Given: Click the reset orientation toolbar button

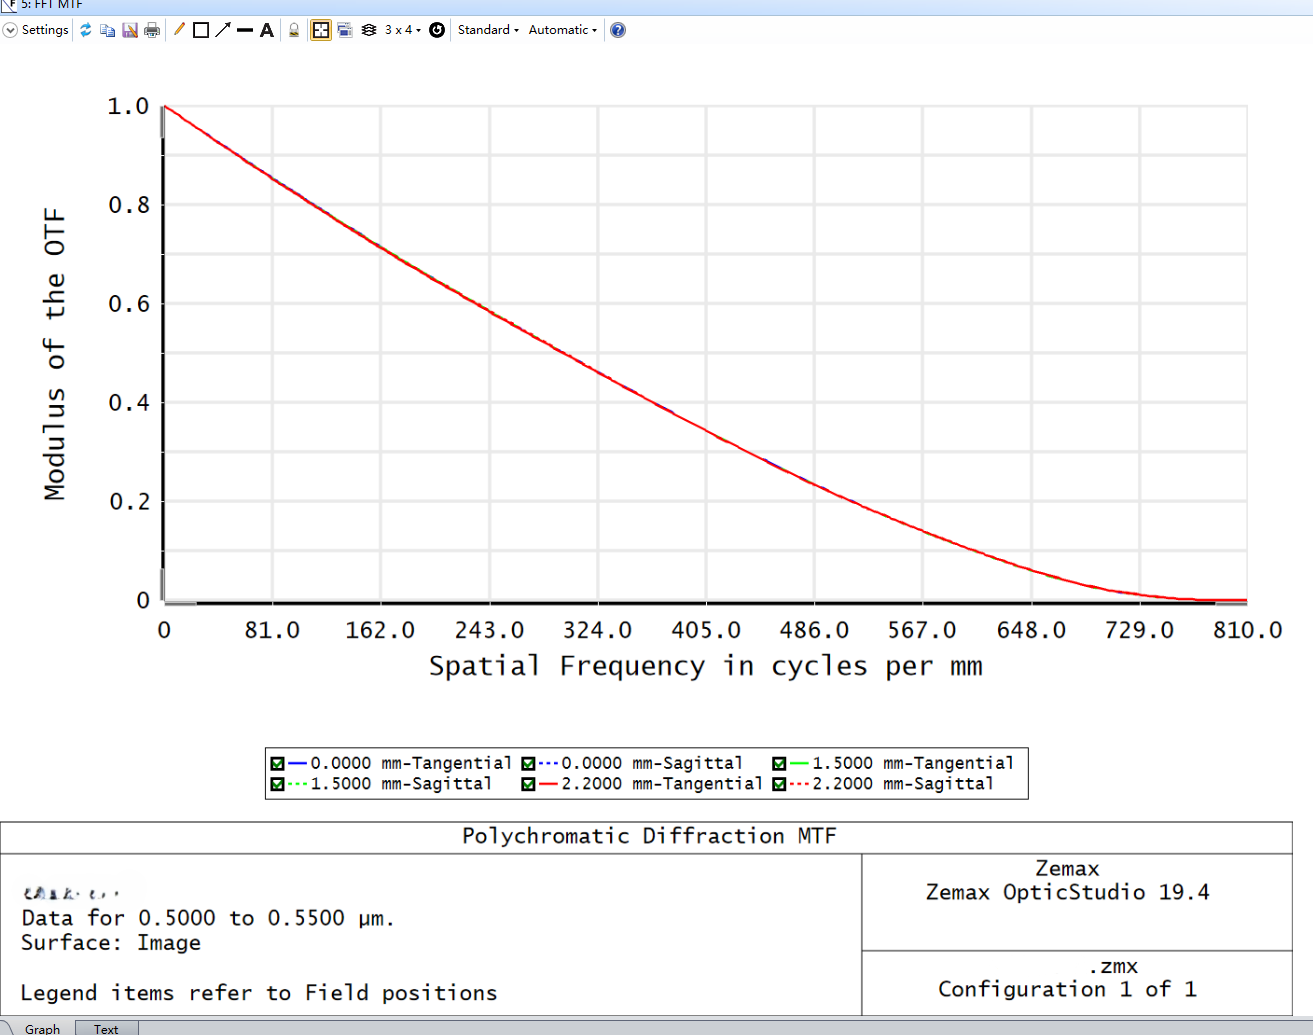Looking at the screenshot, I should 436,30.
